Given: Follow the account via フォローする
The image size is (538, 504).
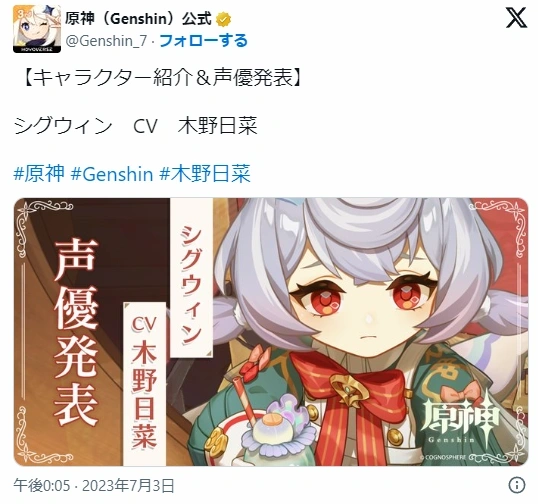Looking at the screenshot, I should 203,41.
